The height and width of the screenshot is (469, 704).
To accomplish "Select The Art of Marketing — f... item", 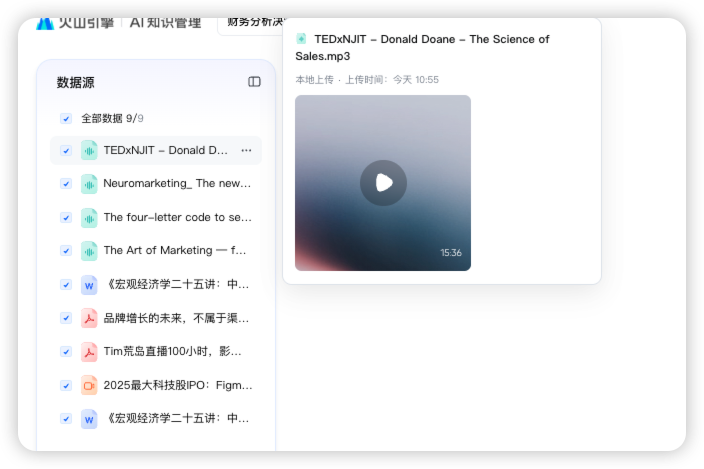I will [175, 251].
